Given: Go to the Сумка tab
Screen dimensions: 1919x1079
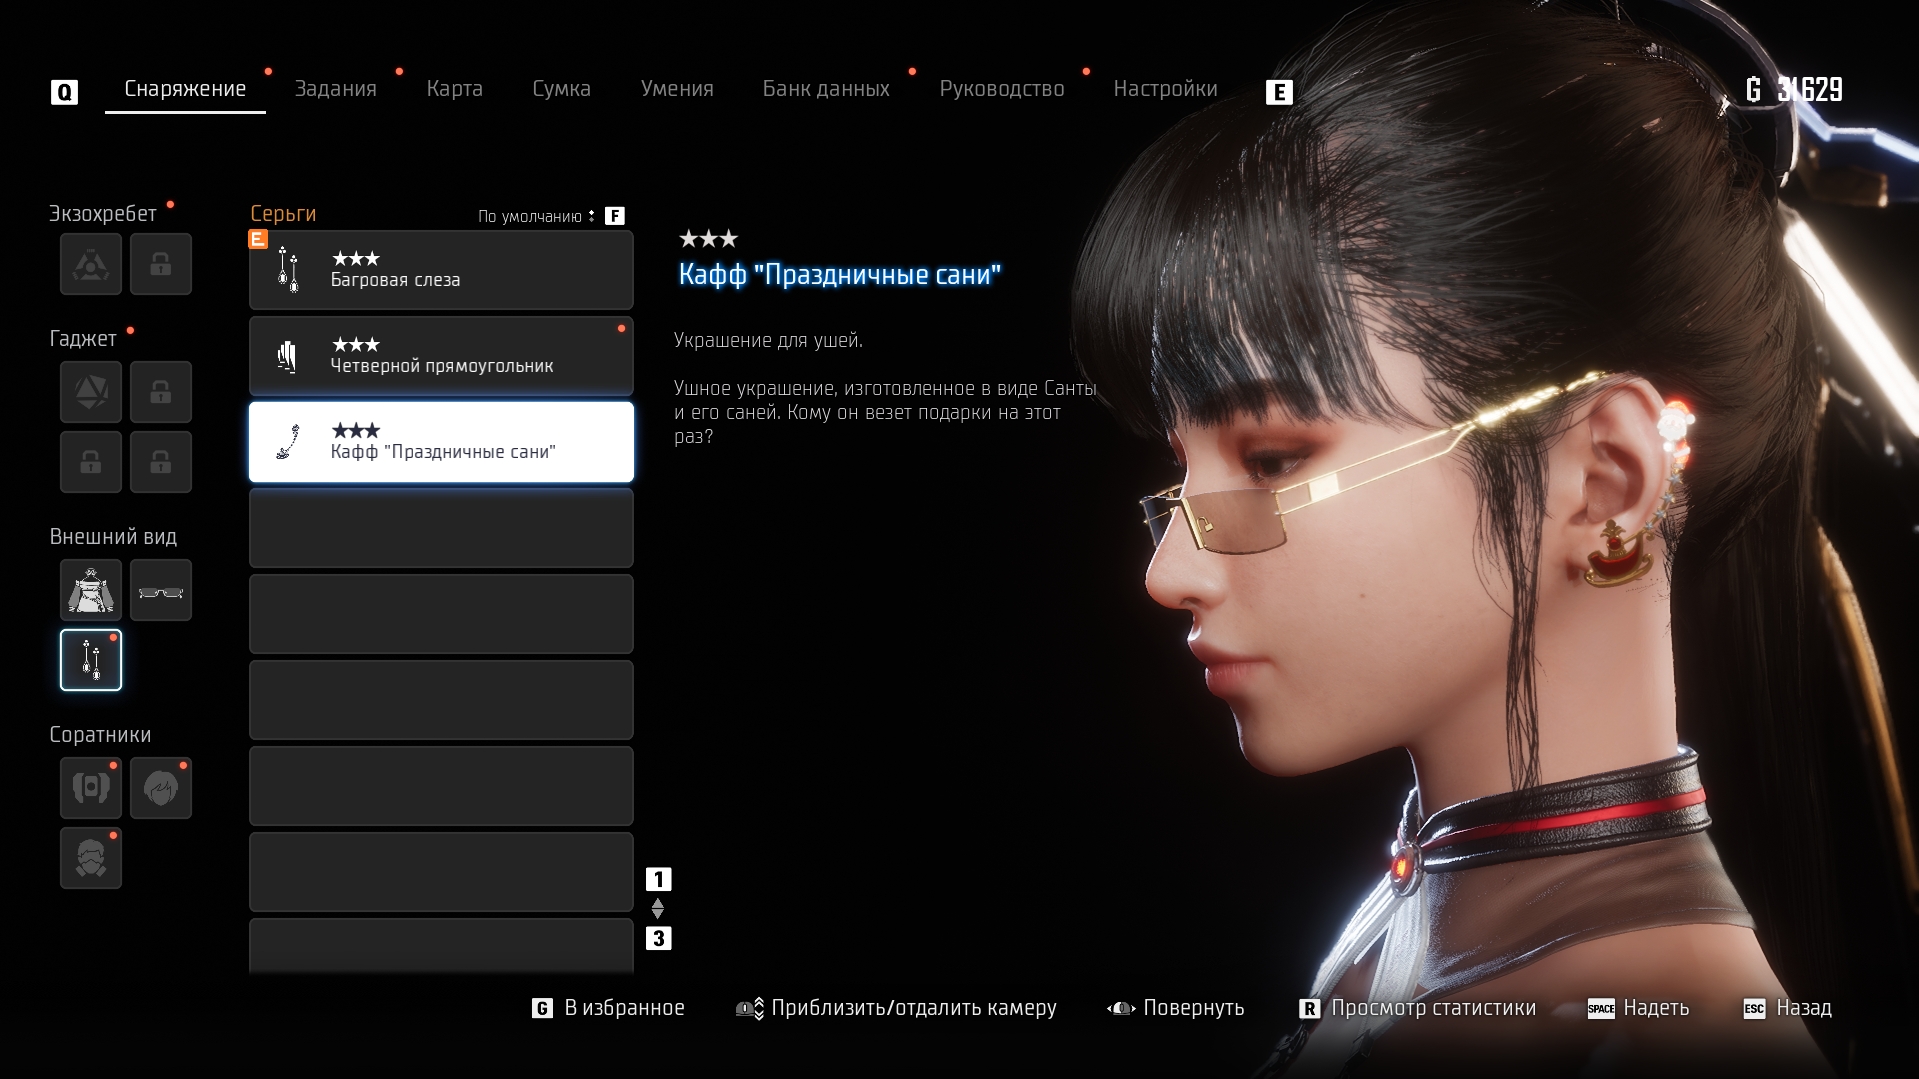Looking at the screenshot, I should click(x=561, y=89).
